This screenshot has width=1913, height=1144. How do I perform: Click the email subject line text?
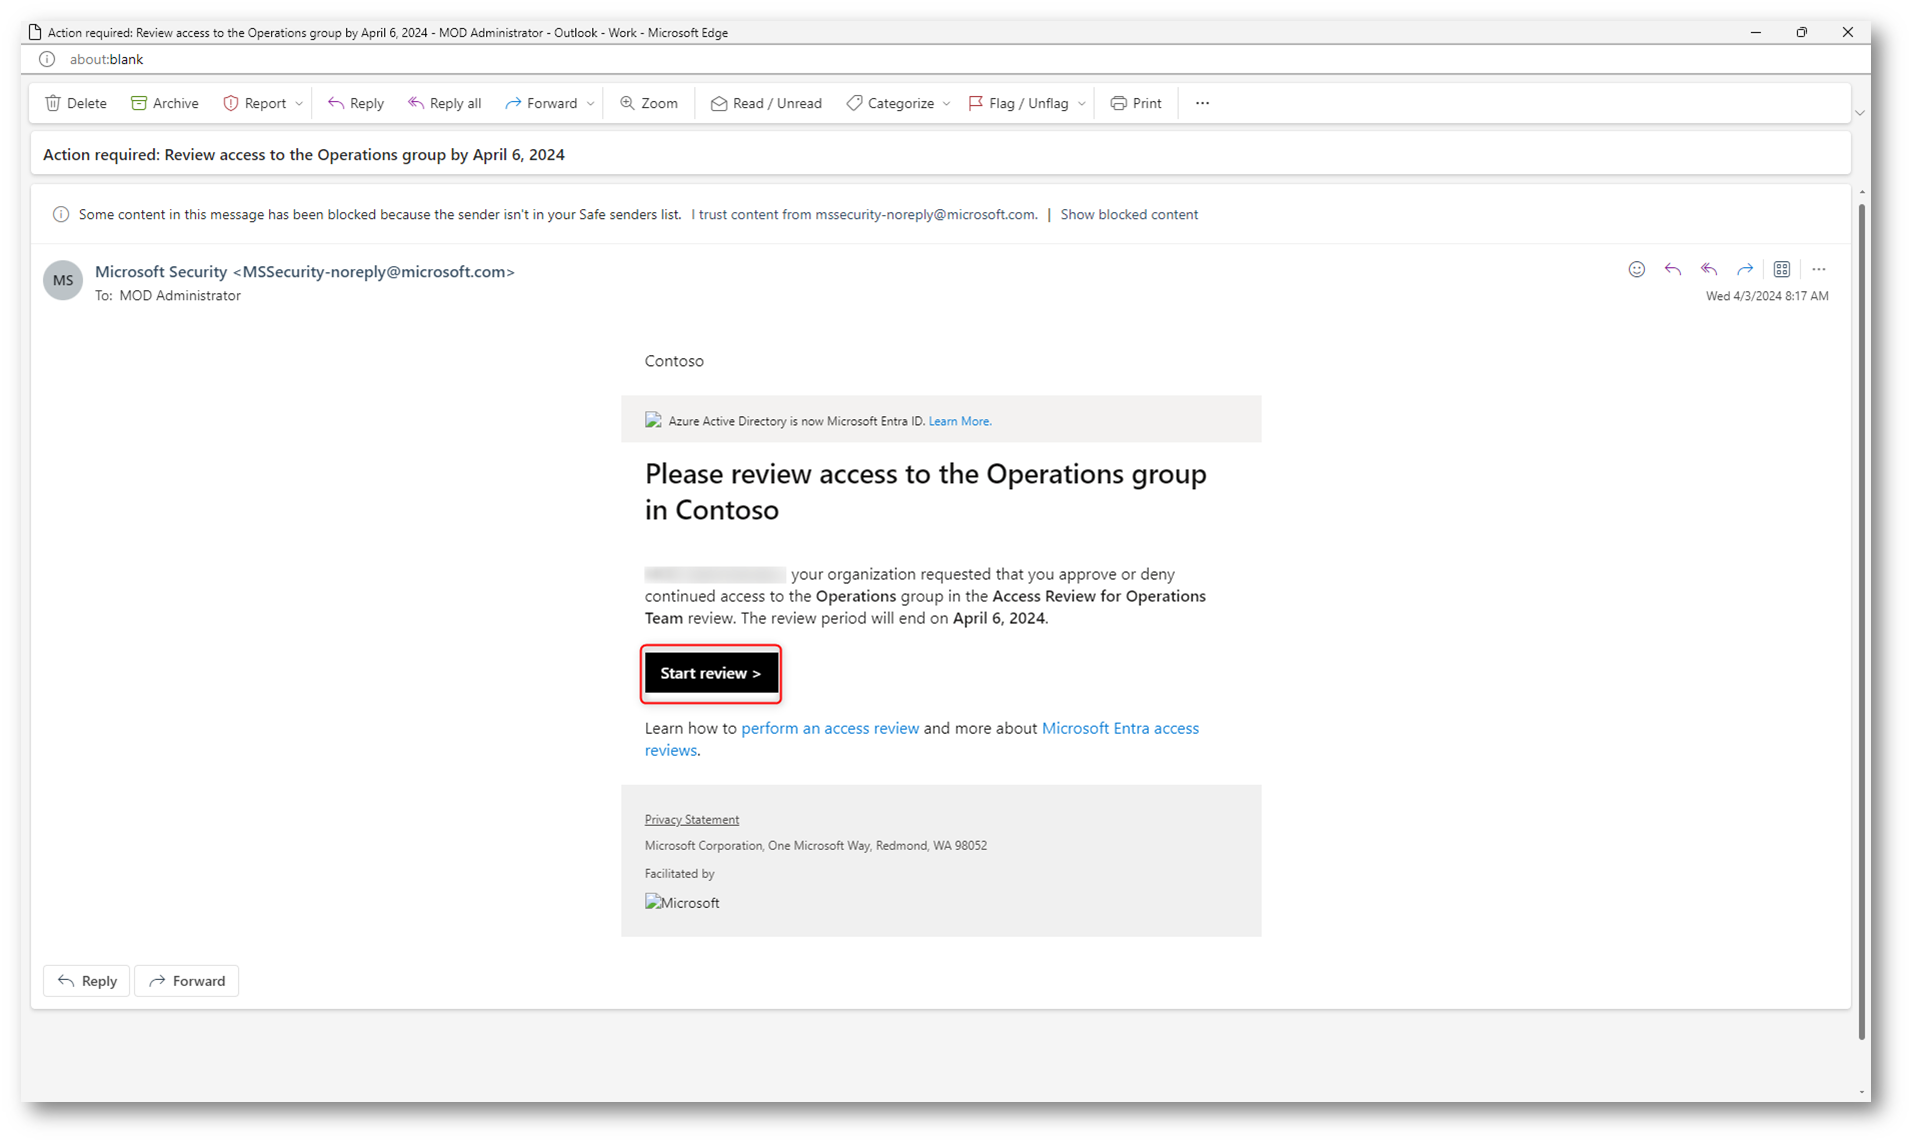(x=304, y=154)
